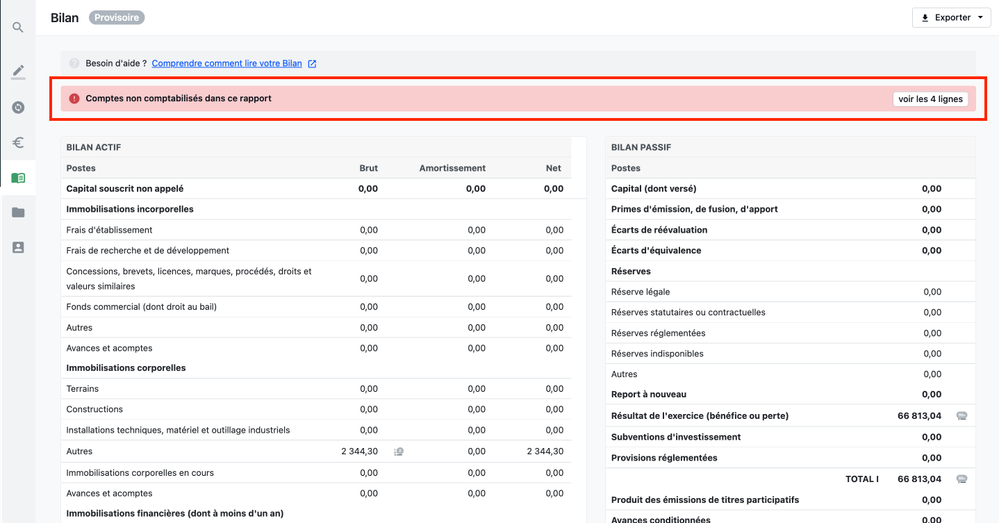
Task: Click the Provisoire status badge
Action: point(116,18)
